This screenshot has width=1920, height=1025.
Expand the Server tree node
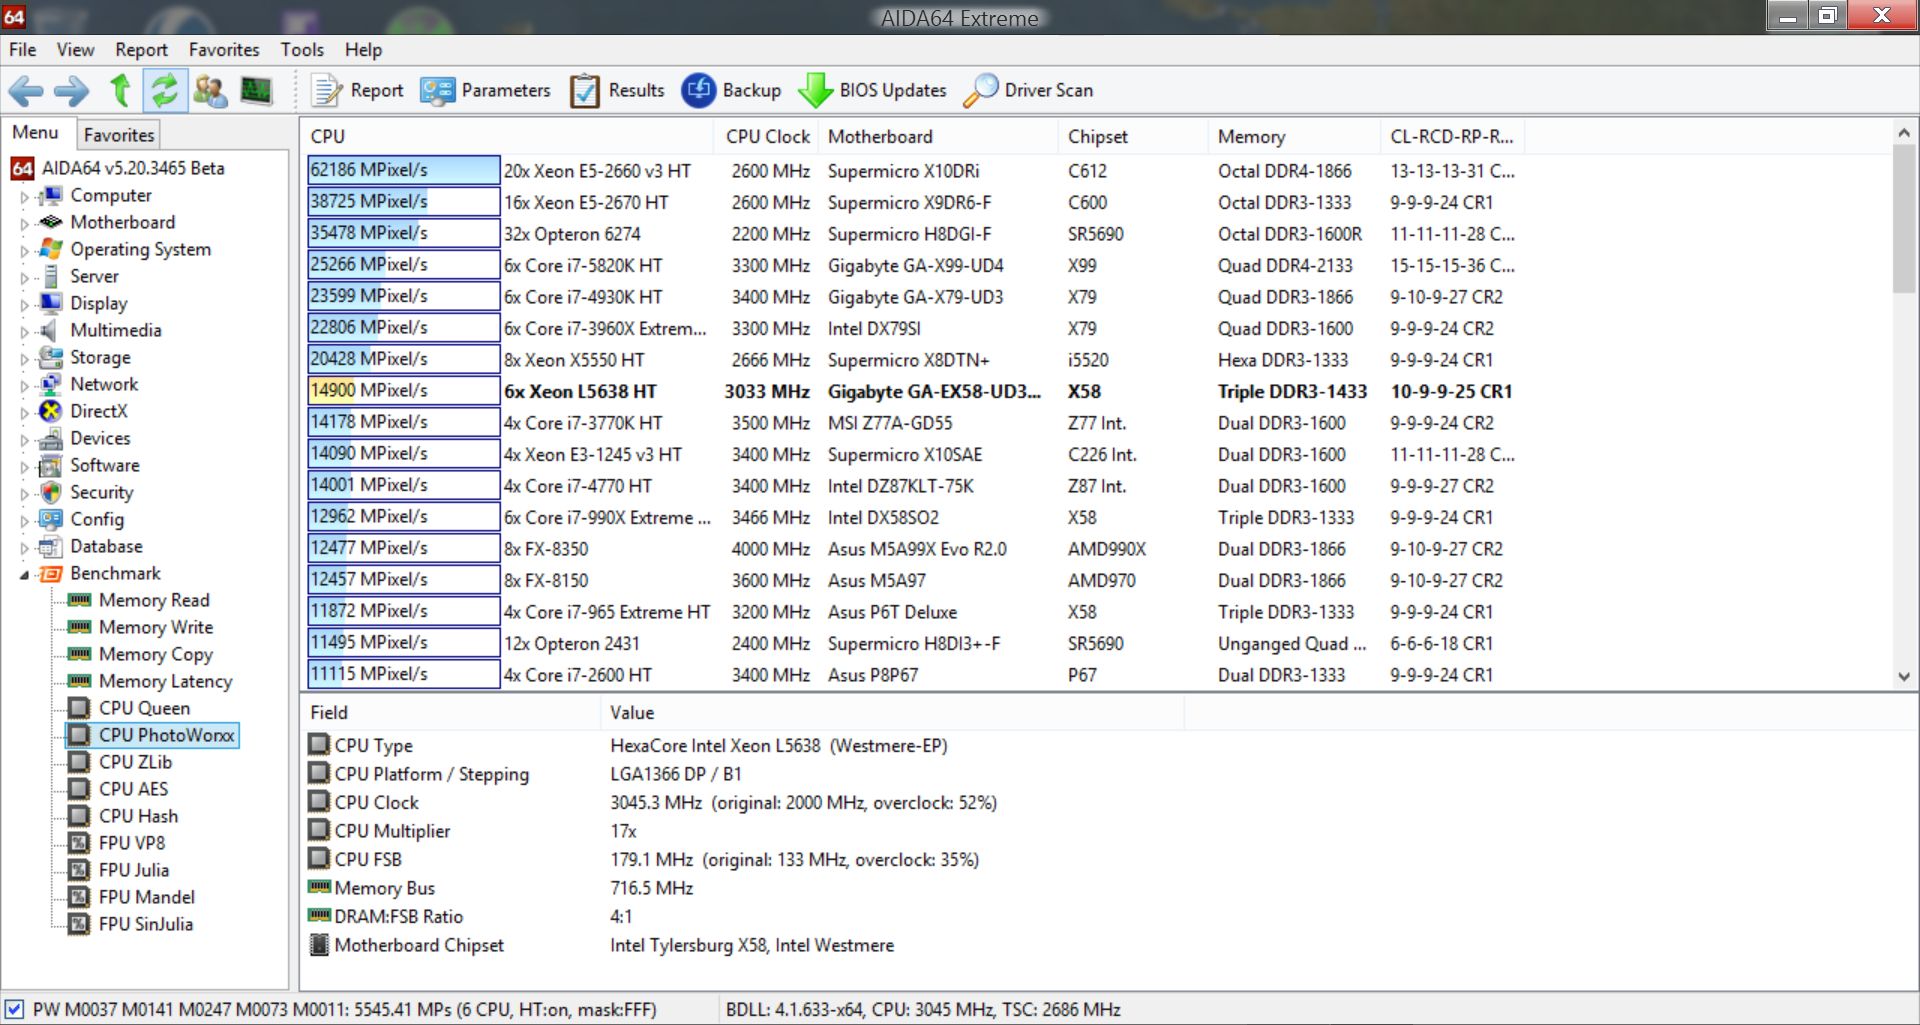pyautogui.click(x=25, y=278)
